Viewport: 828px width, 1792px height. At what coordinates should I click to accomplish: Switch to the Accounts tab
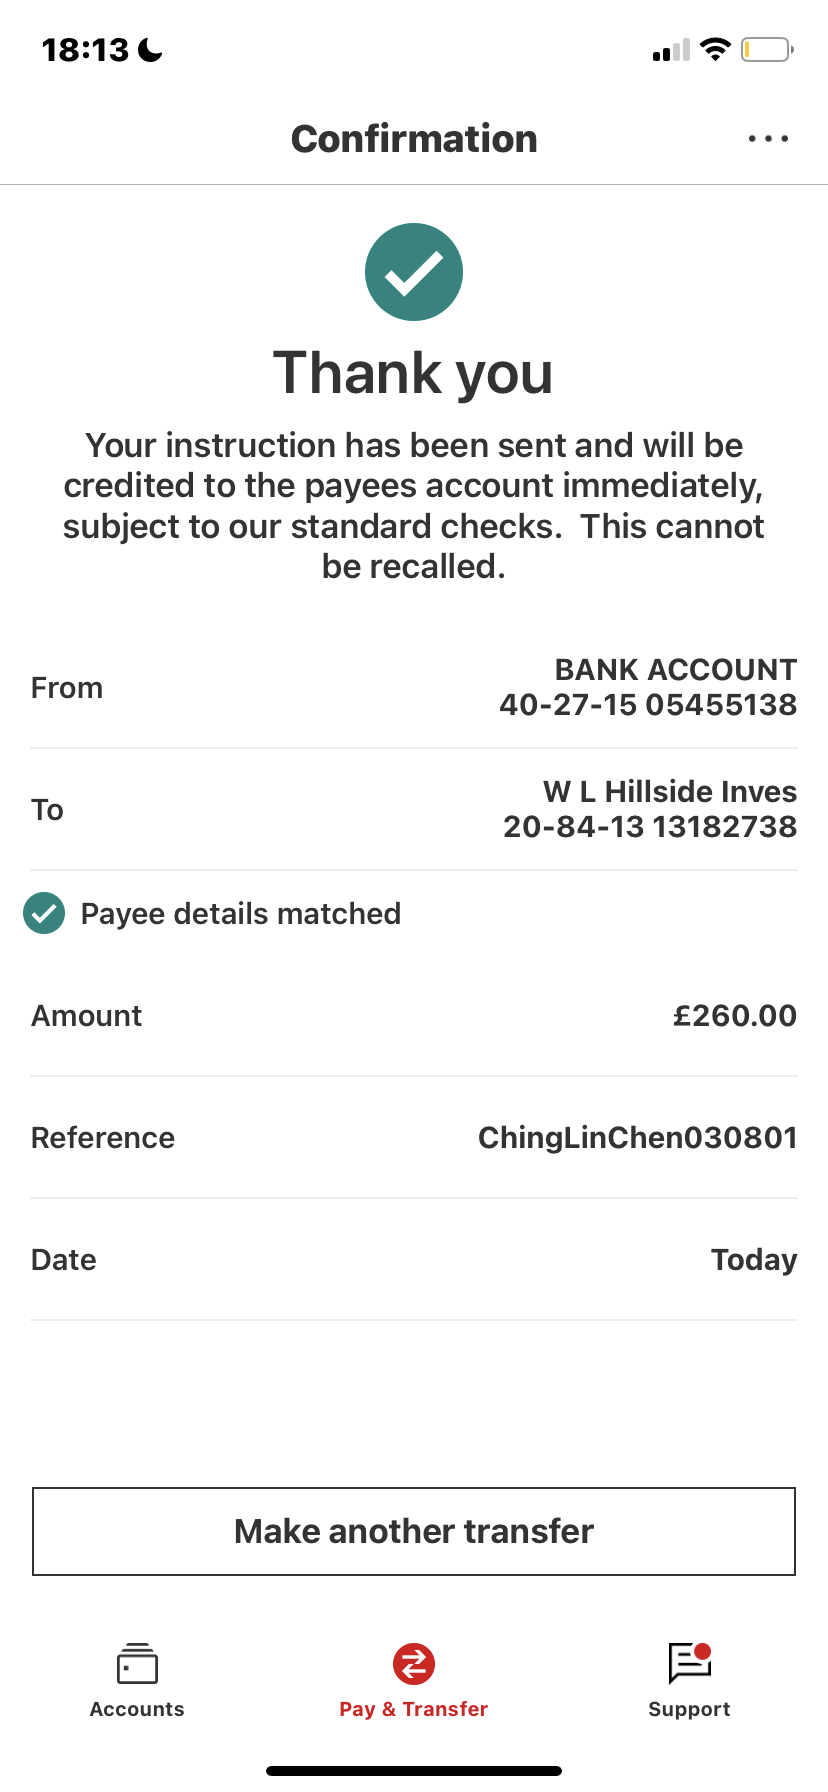tap(137, 1709)
